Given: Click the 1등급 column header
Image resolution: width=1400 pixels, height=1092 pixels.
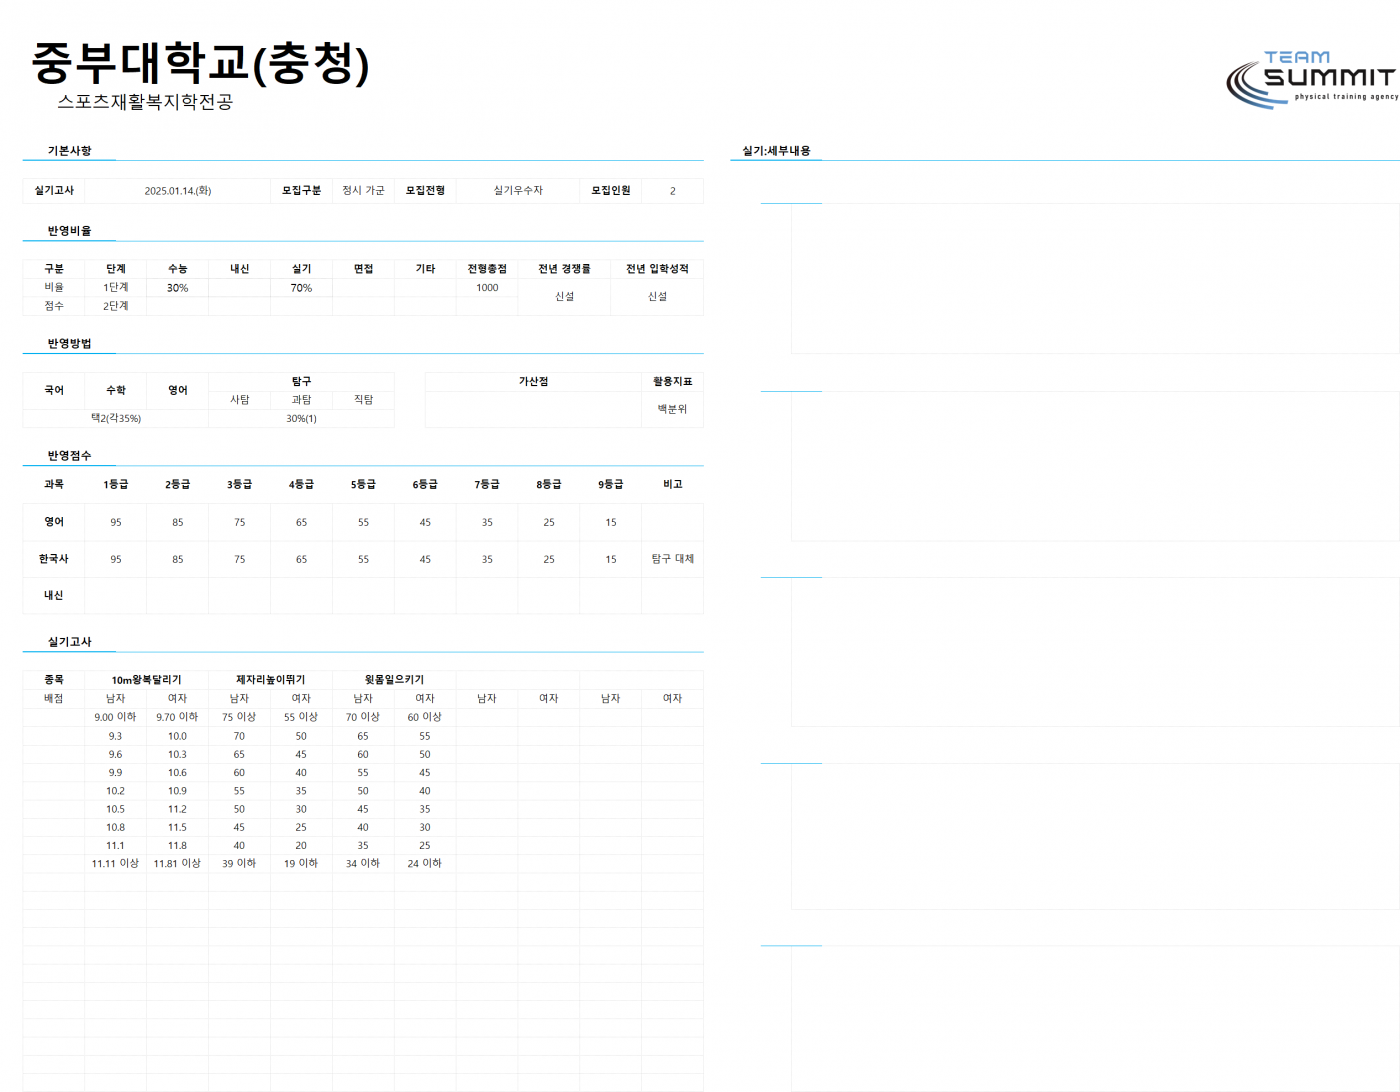Looking at the screenshot, I should point(116,484).
